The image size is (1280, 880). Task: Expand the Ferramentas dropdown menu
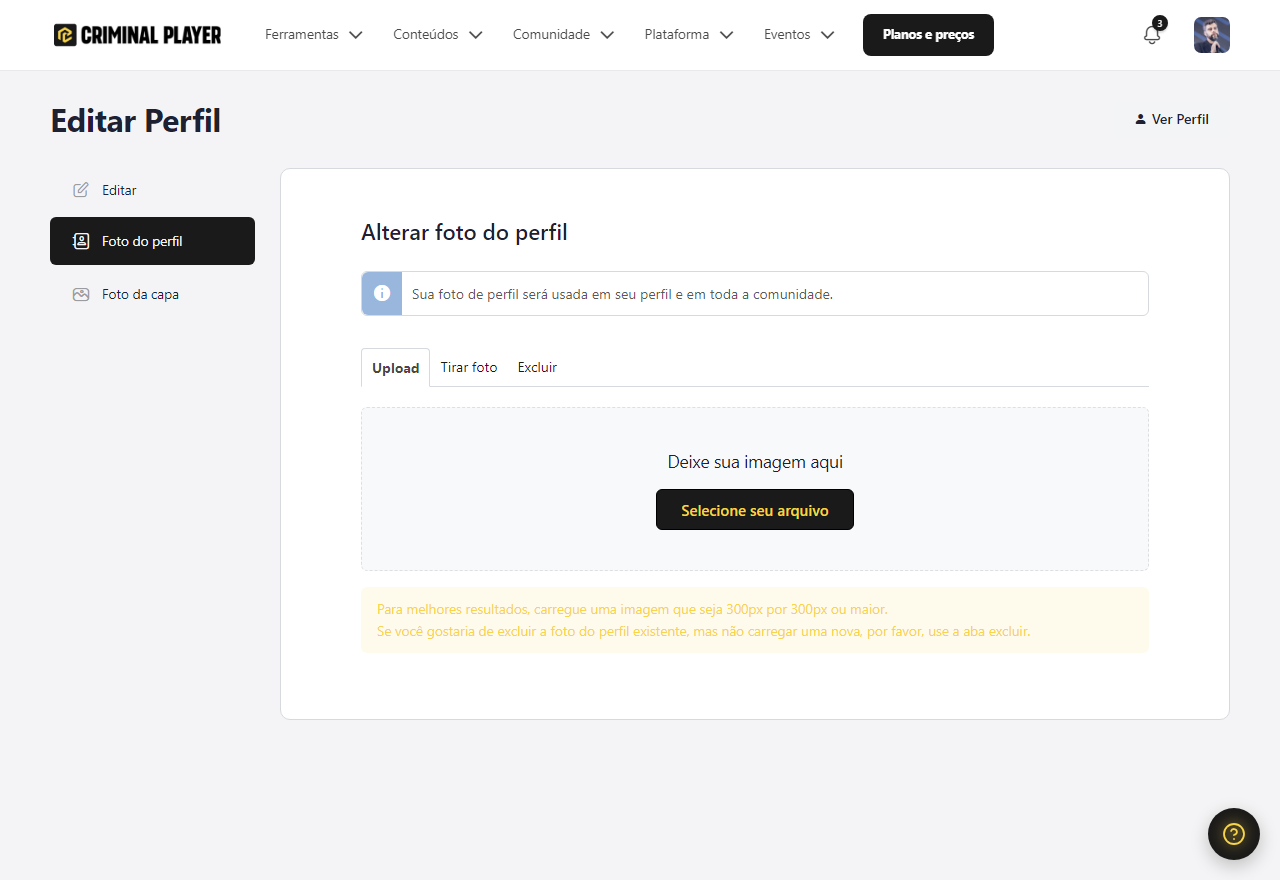tap(314, 35)
